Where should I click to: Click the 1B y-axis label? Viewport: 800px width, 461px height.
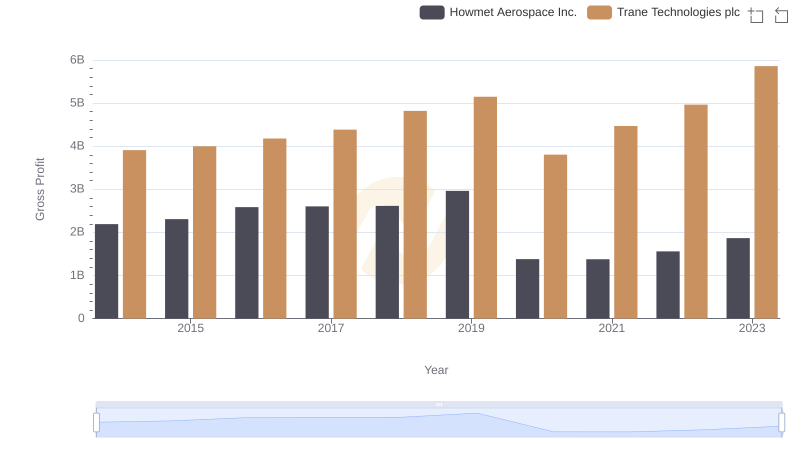77,275
